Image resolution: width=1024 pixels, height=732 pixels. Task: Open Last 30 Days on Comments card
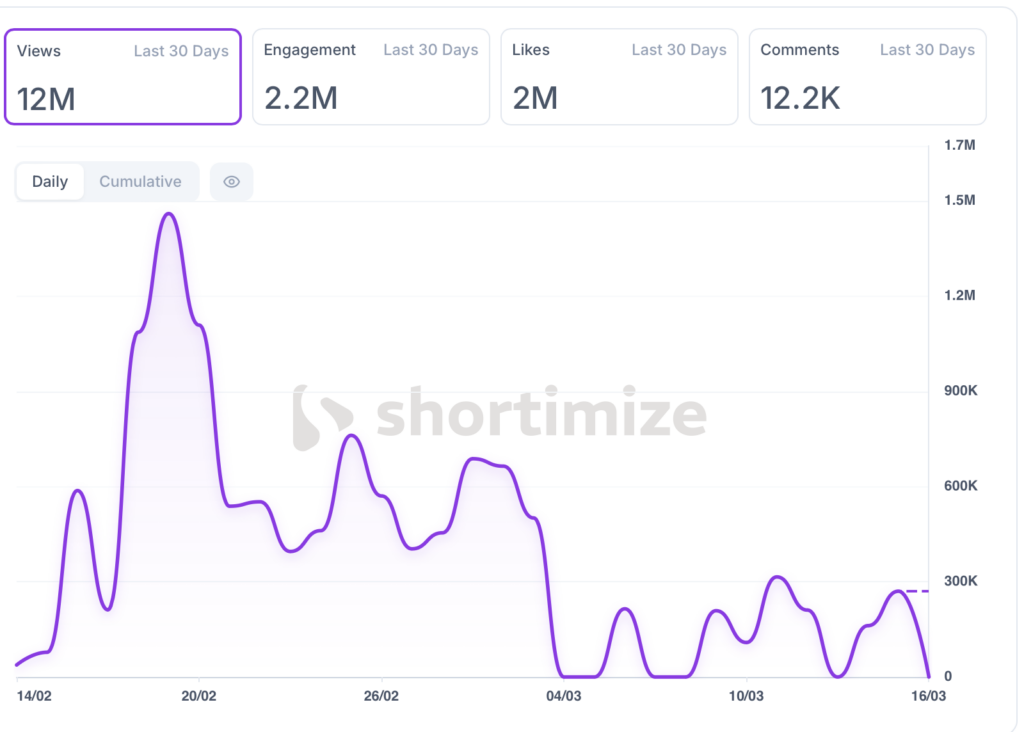pyautogui.click(x=927, y=50)
